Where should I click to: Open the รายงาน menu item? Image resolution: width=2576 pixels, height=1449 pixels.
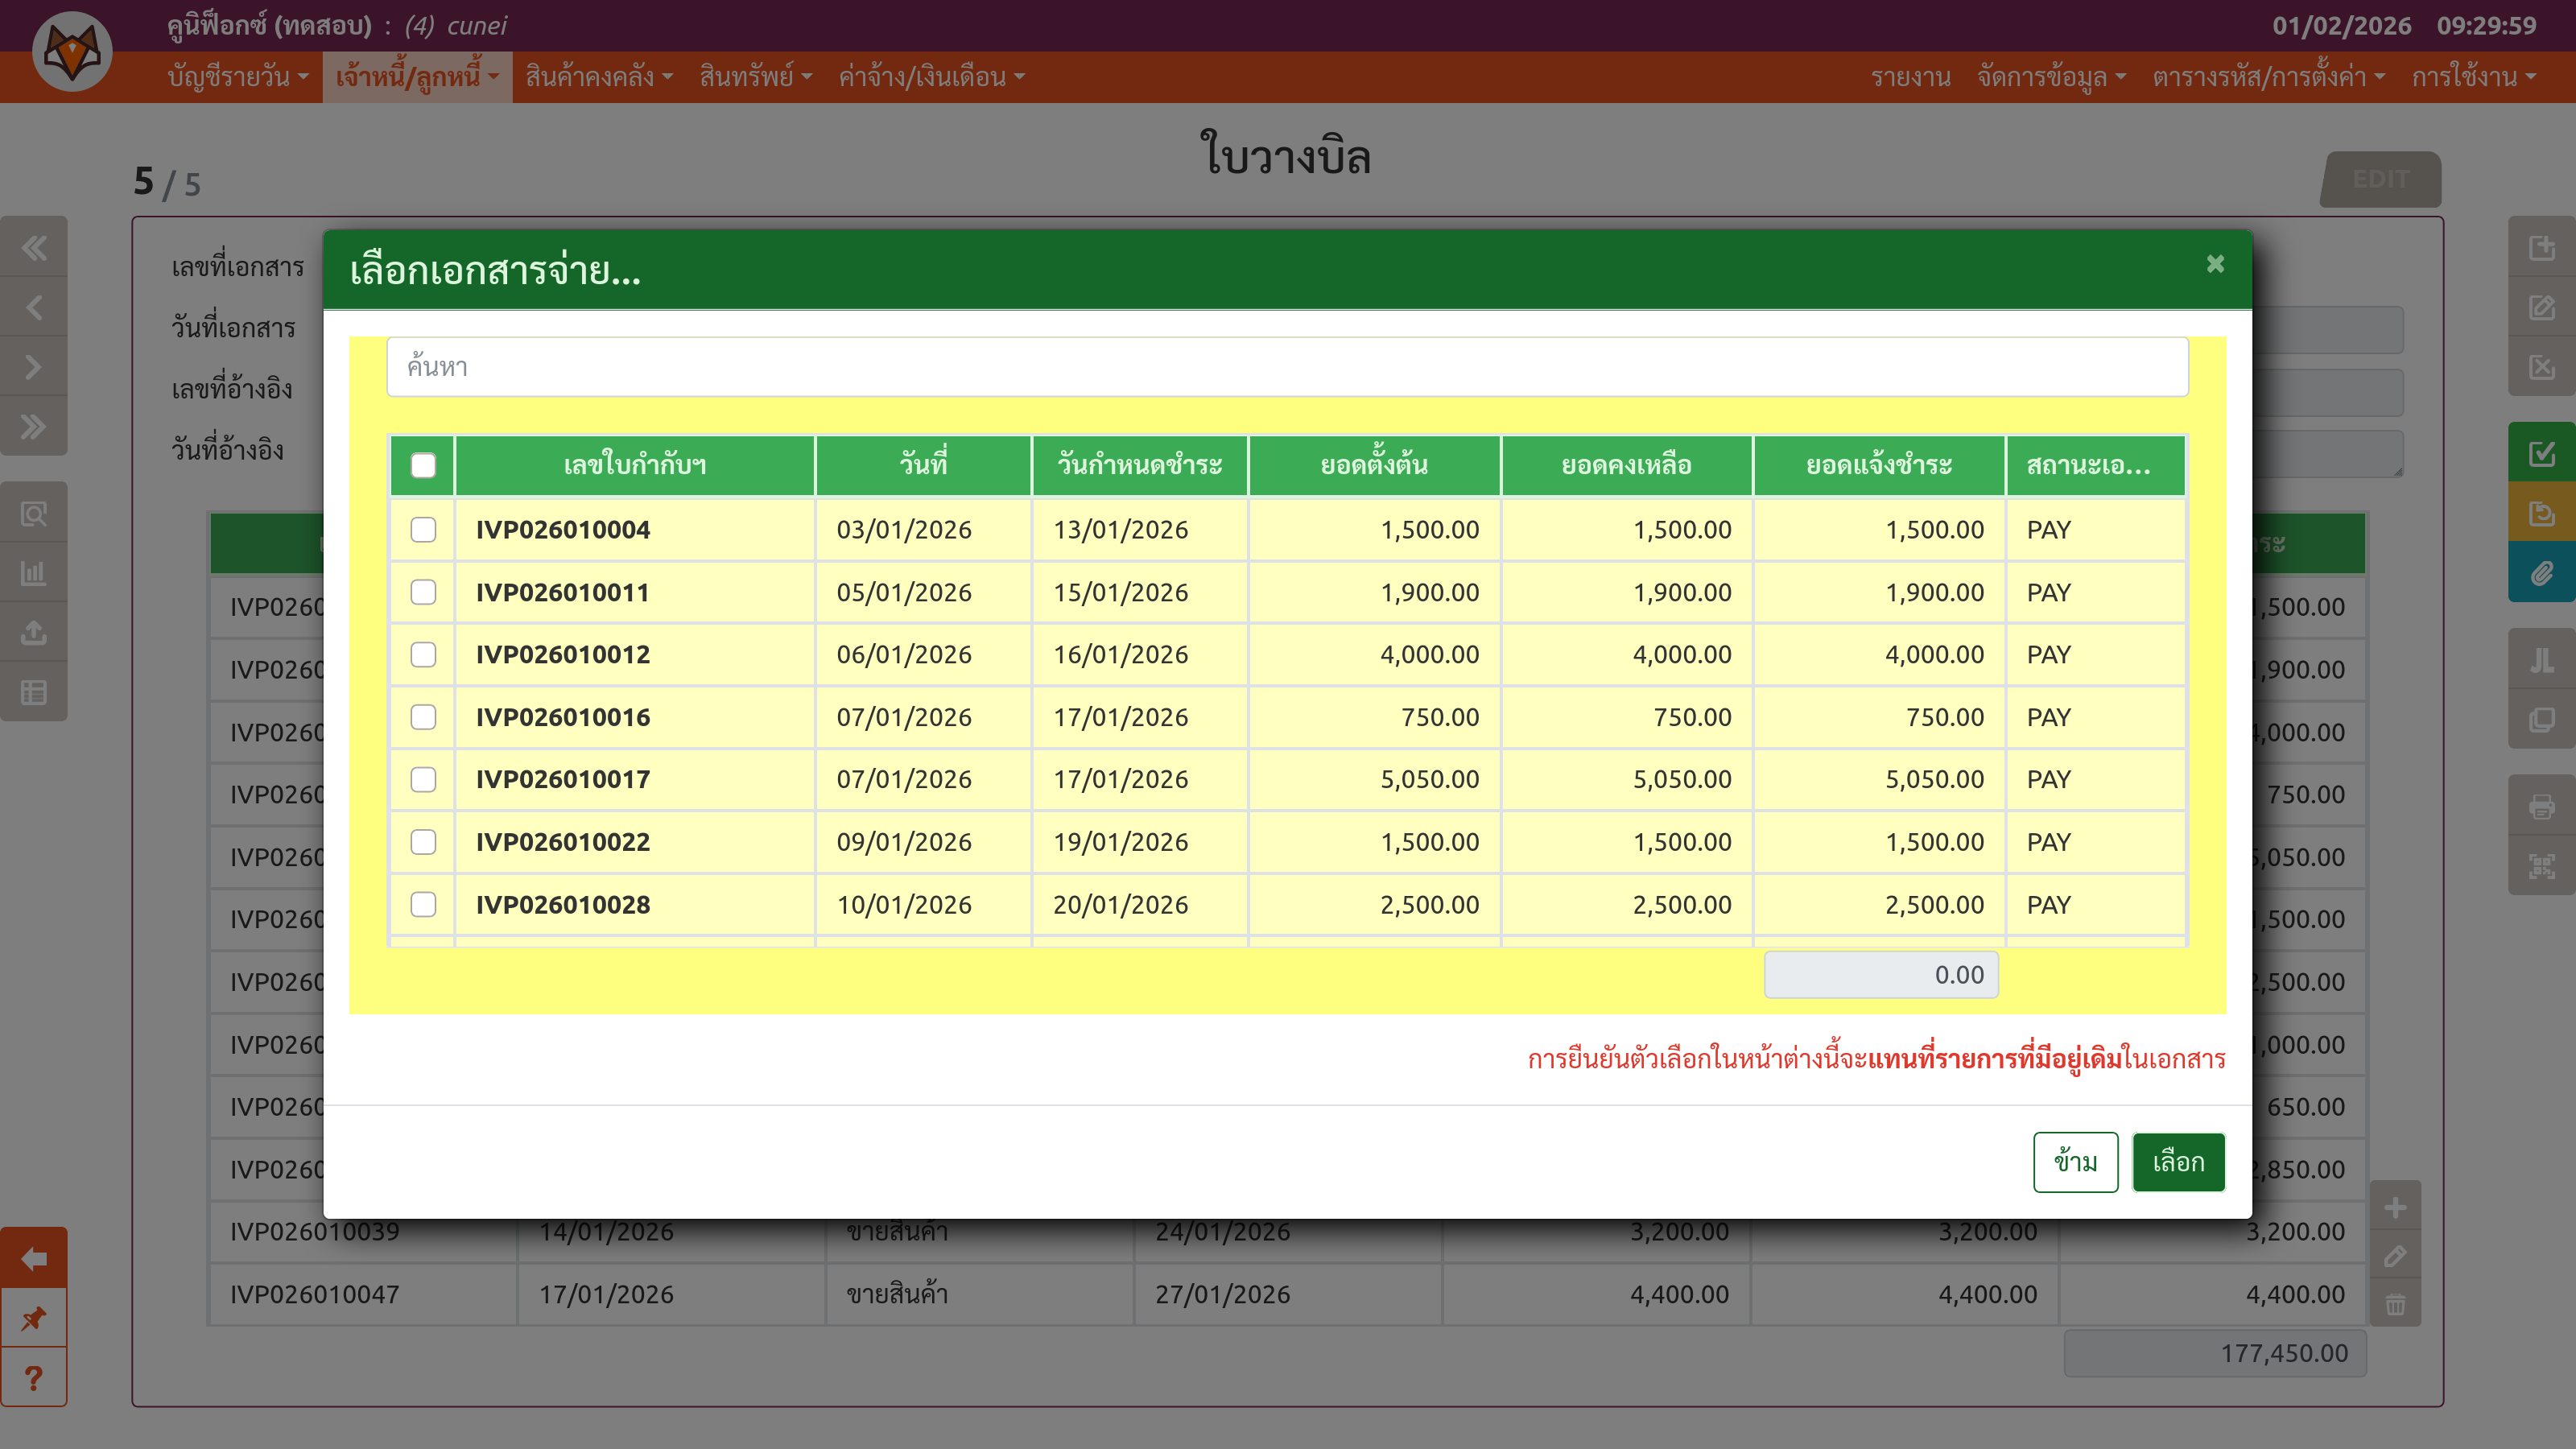1910,77
